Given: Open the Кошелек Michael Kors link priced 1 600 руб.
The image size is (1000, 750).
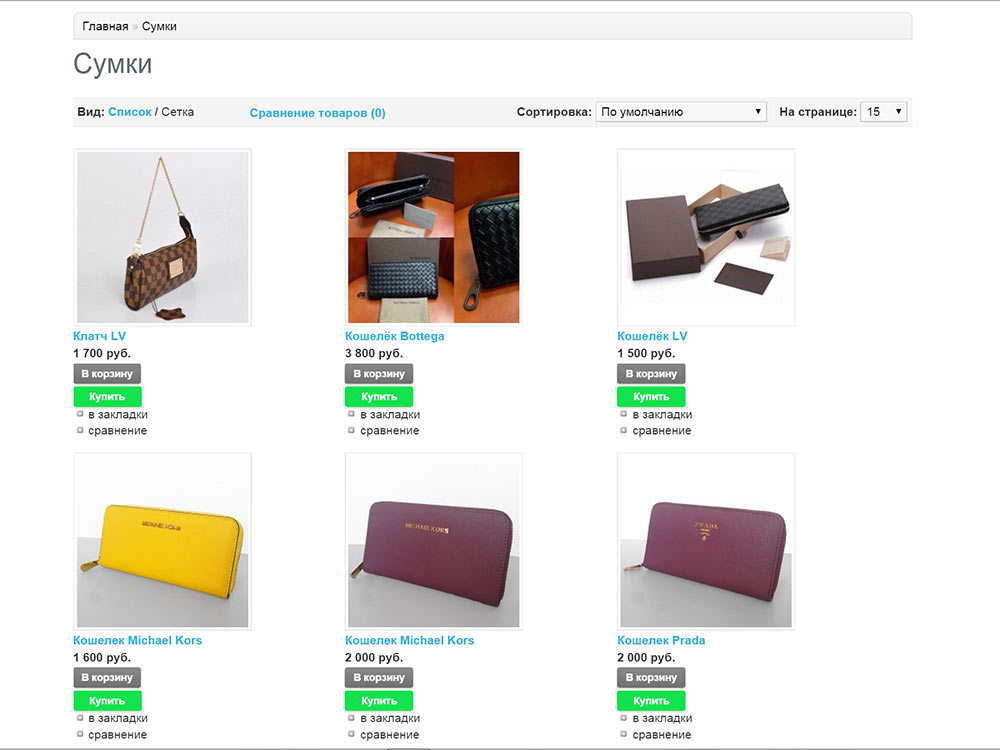Looking at the screenshot, I should click(137, 640).
